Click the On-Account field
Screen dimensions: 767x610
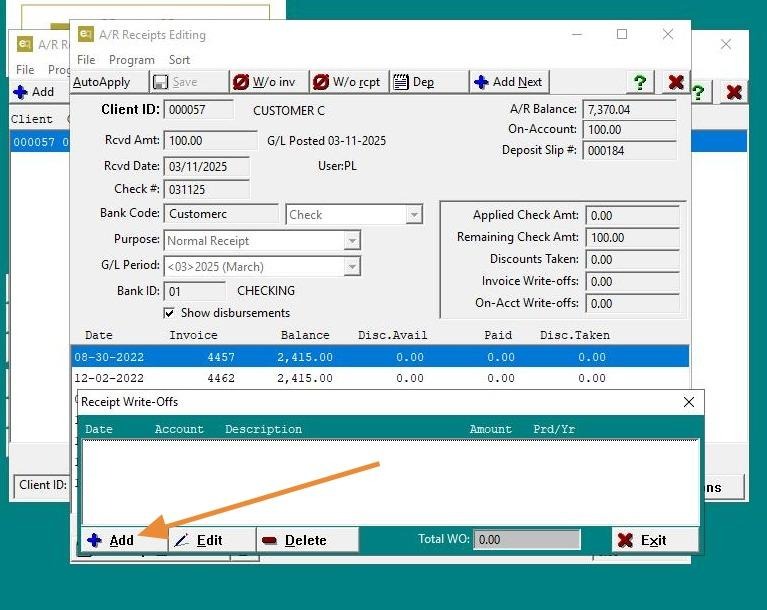coord(630,130)
